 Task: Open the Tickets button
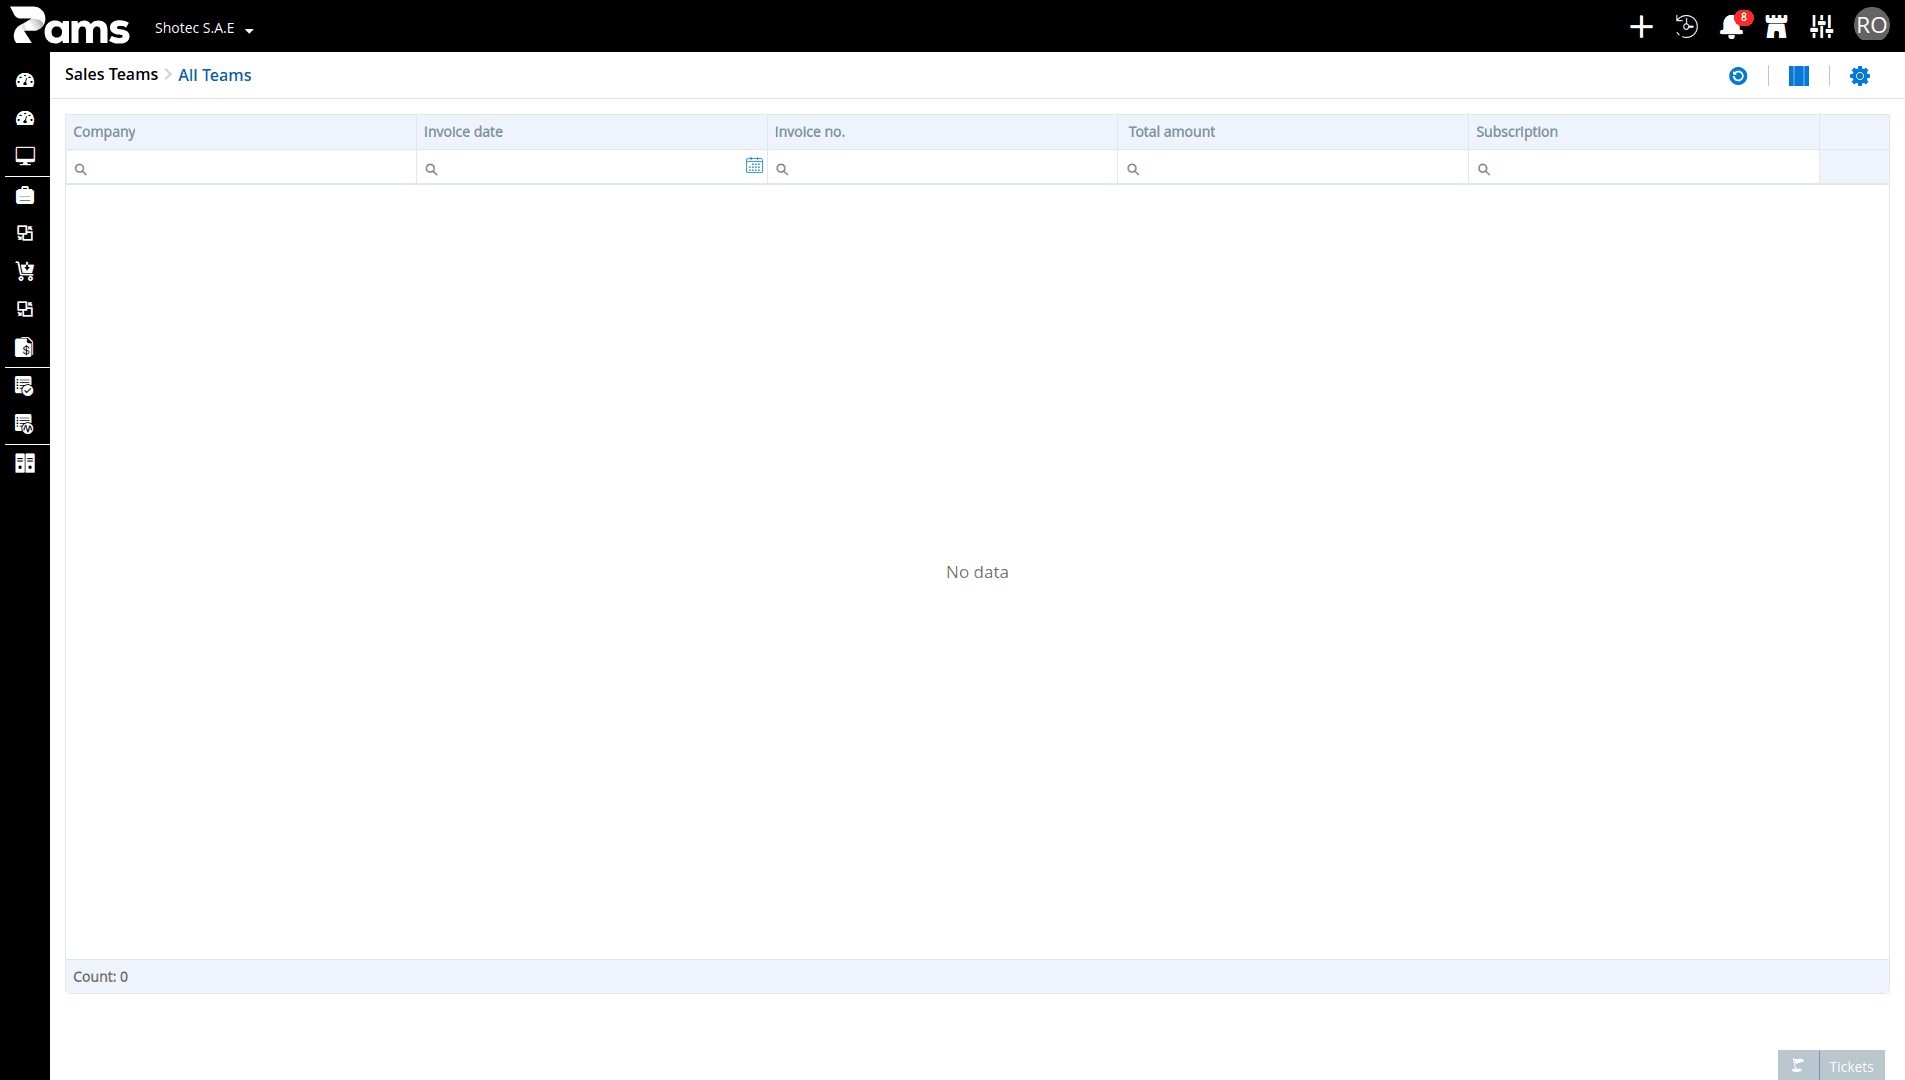[1831, 1066]
